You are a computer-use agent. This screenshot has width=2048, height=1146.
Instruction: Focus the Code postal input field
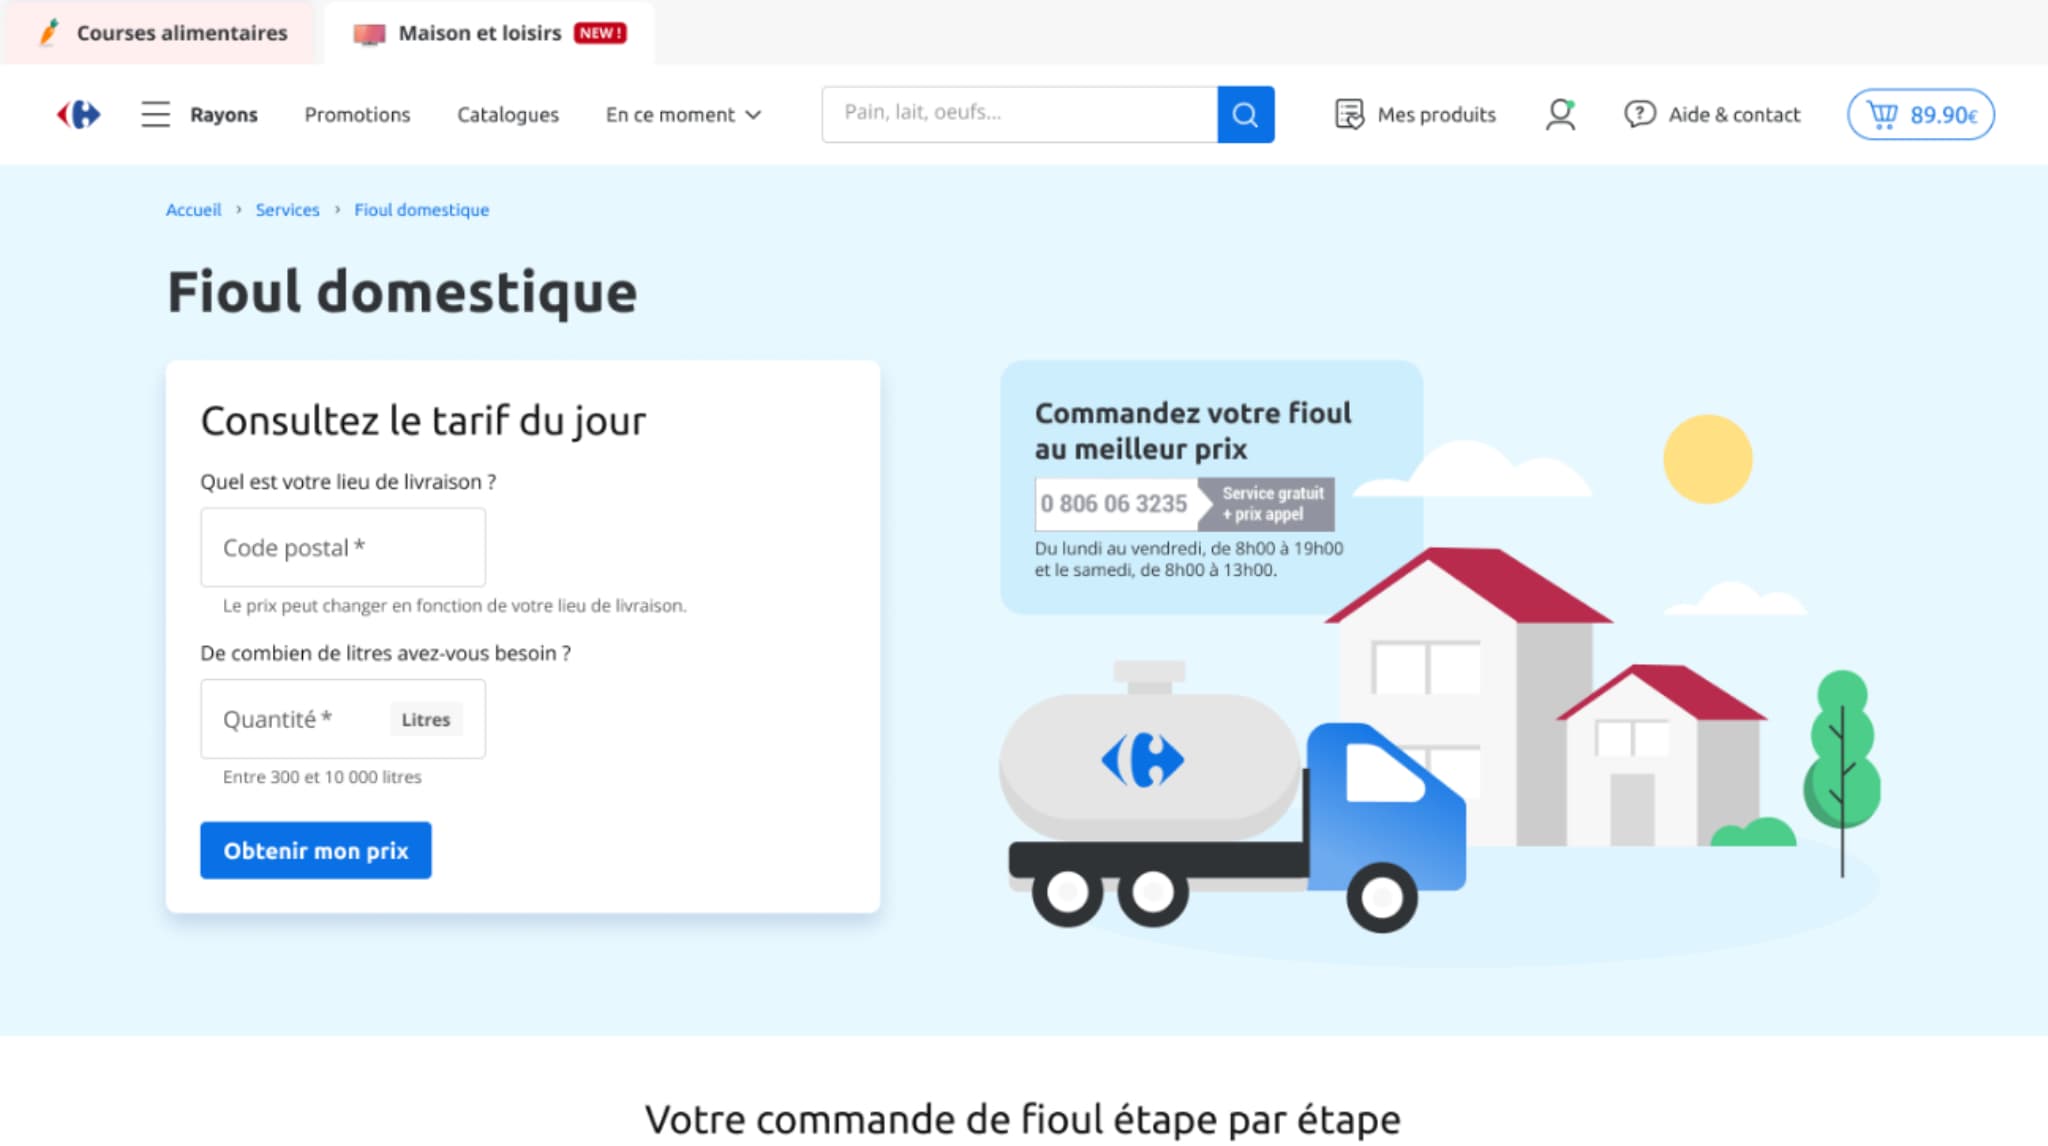(342, 547)
